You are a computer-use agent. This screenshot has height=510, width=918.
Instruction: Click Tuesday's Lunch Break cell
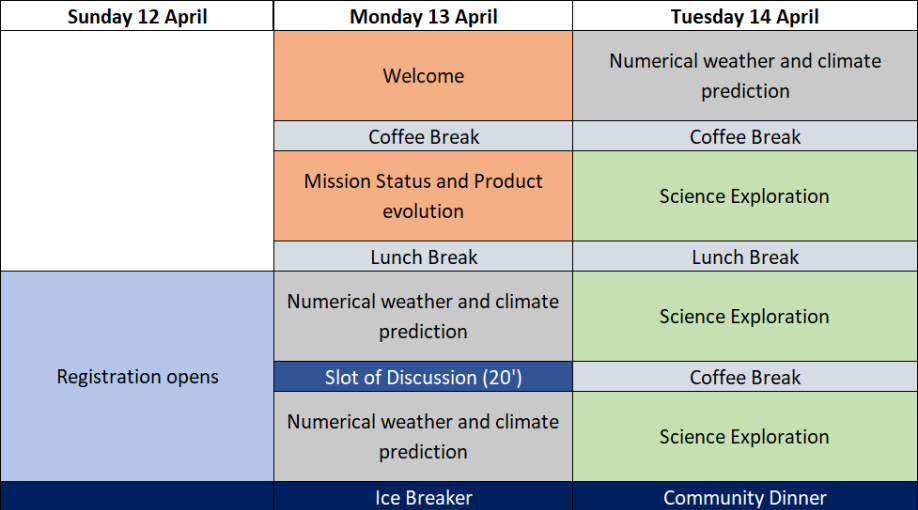click(745, 257)
